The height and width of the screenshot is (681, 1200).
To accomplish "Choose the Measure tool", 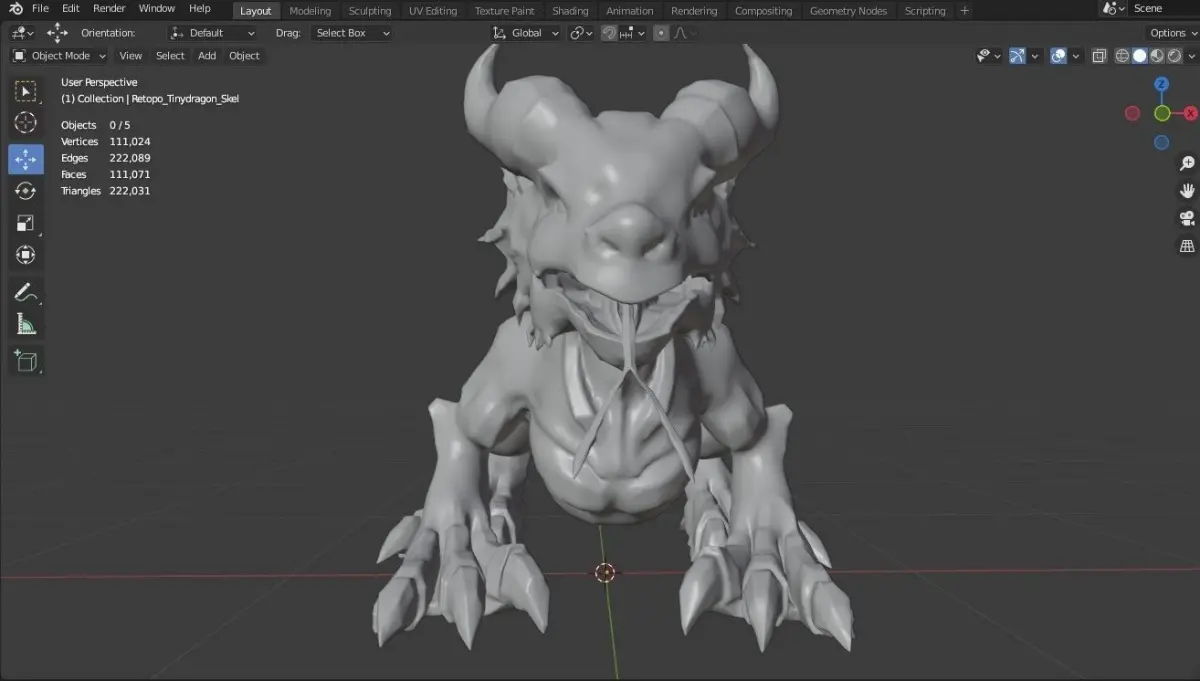I will pyautogui.click(x=27, y=324).
